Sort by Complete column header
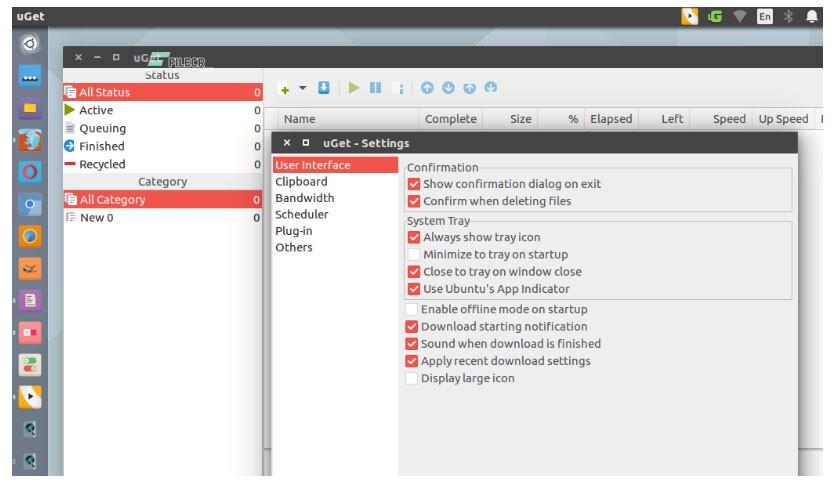The height and width of the screenshot is (484, 836). [451, 119]
